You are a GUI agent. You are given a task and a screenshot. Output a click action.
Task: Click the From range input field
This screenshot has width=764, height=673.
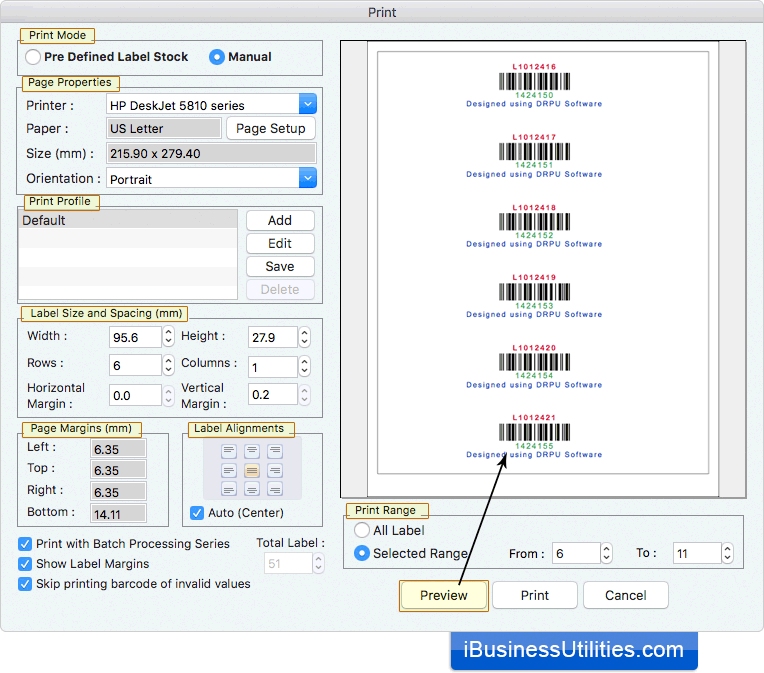coord(576,553)
